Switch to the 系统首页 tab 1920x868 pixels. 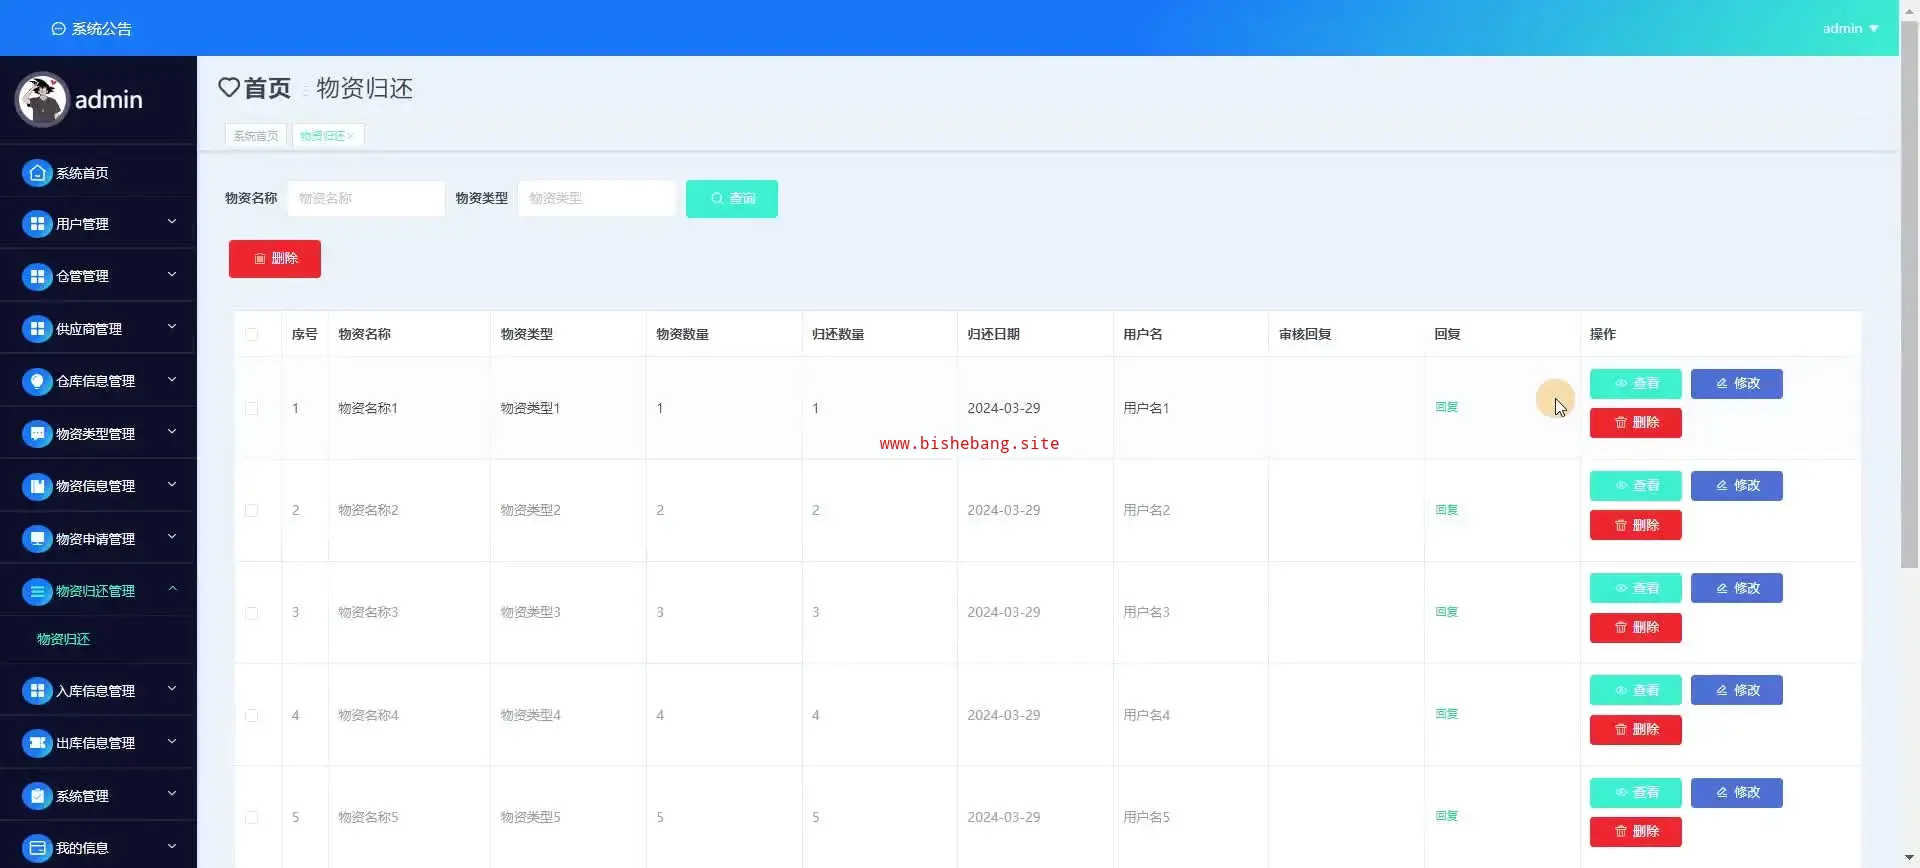[x=256, y=136]
